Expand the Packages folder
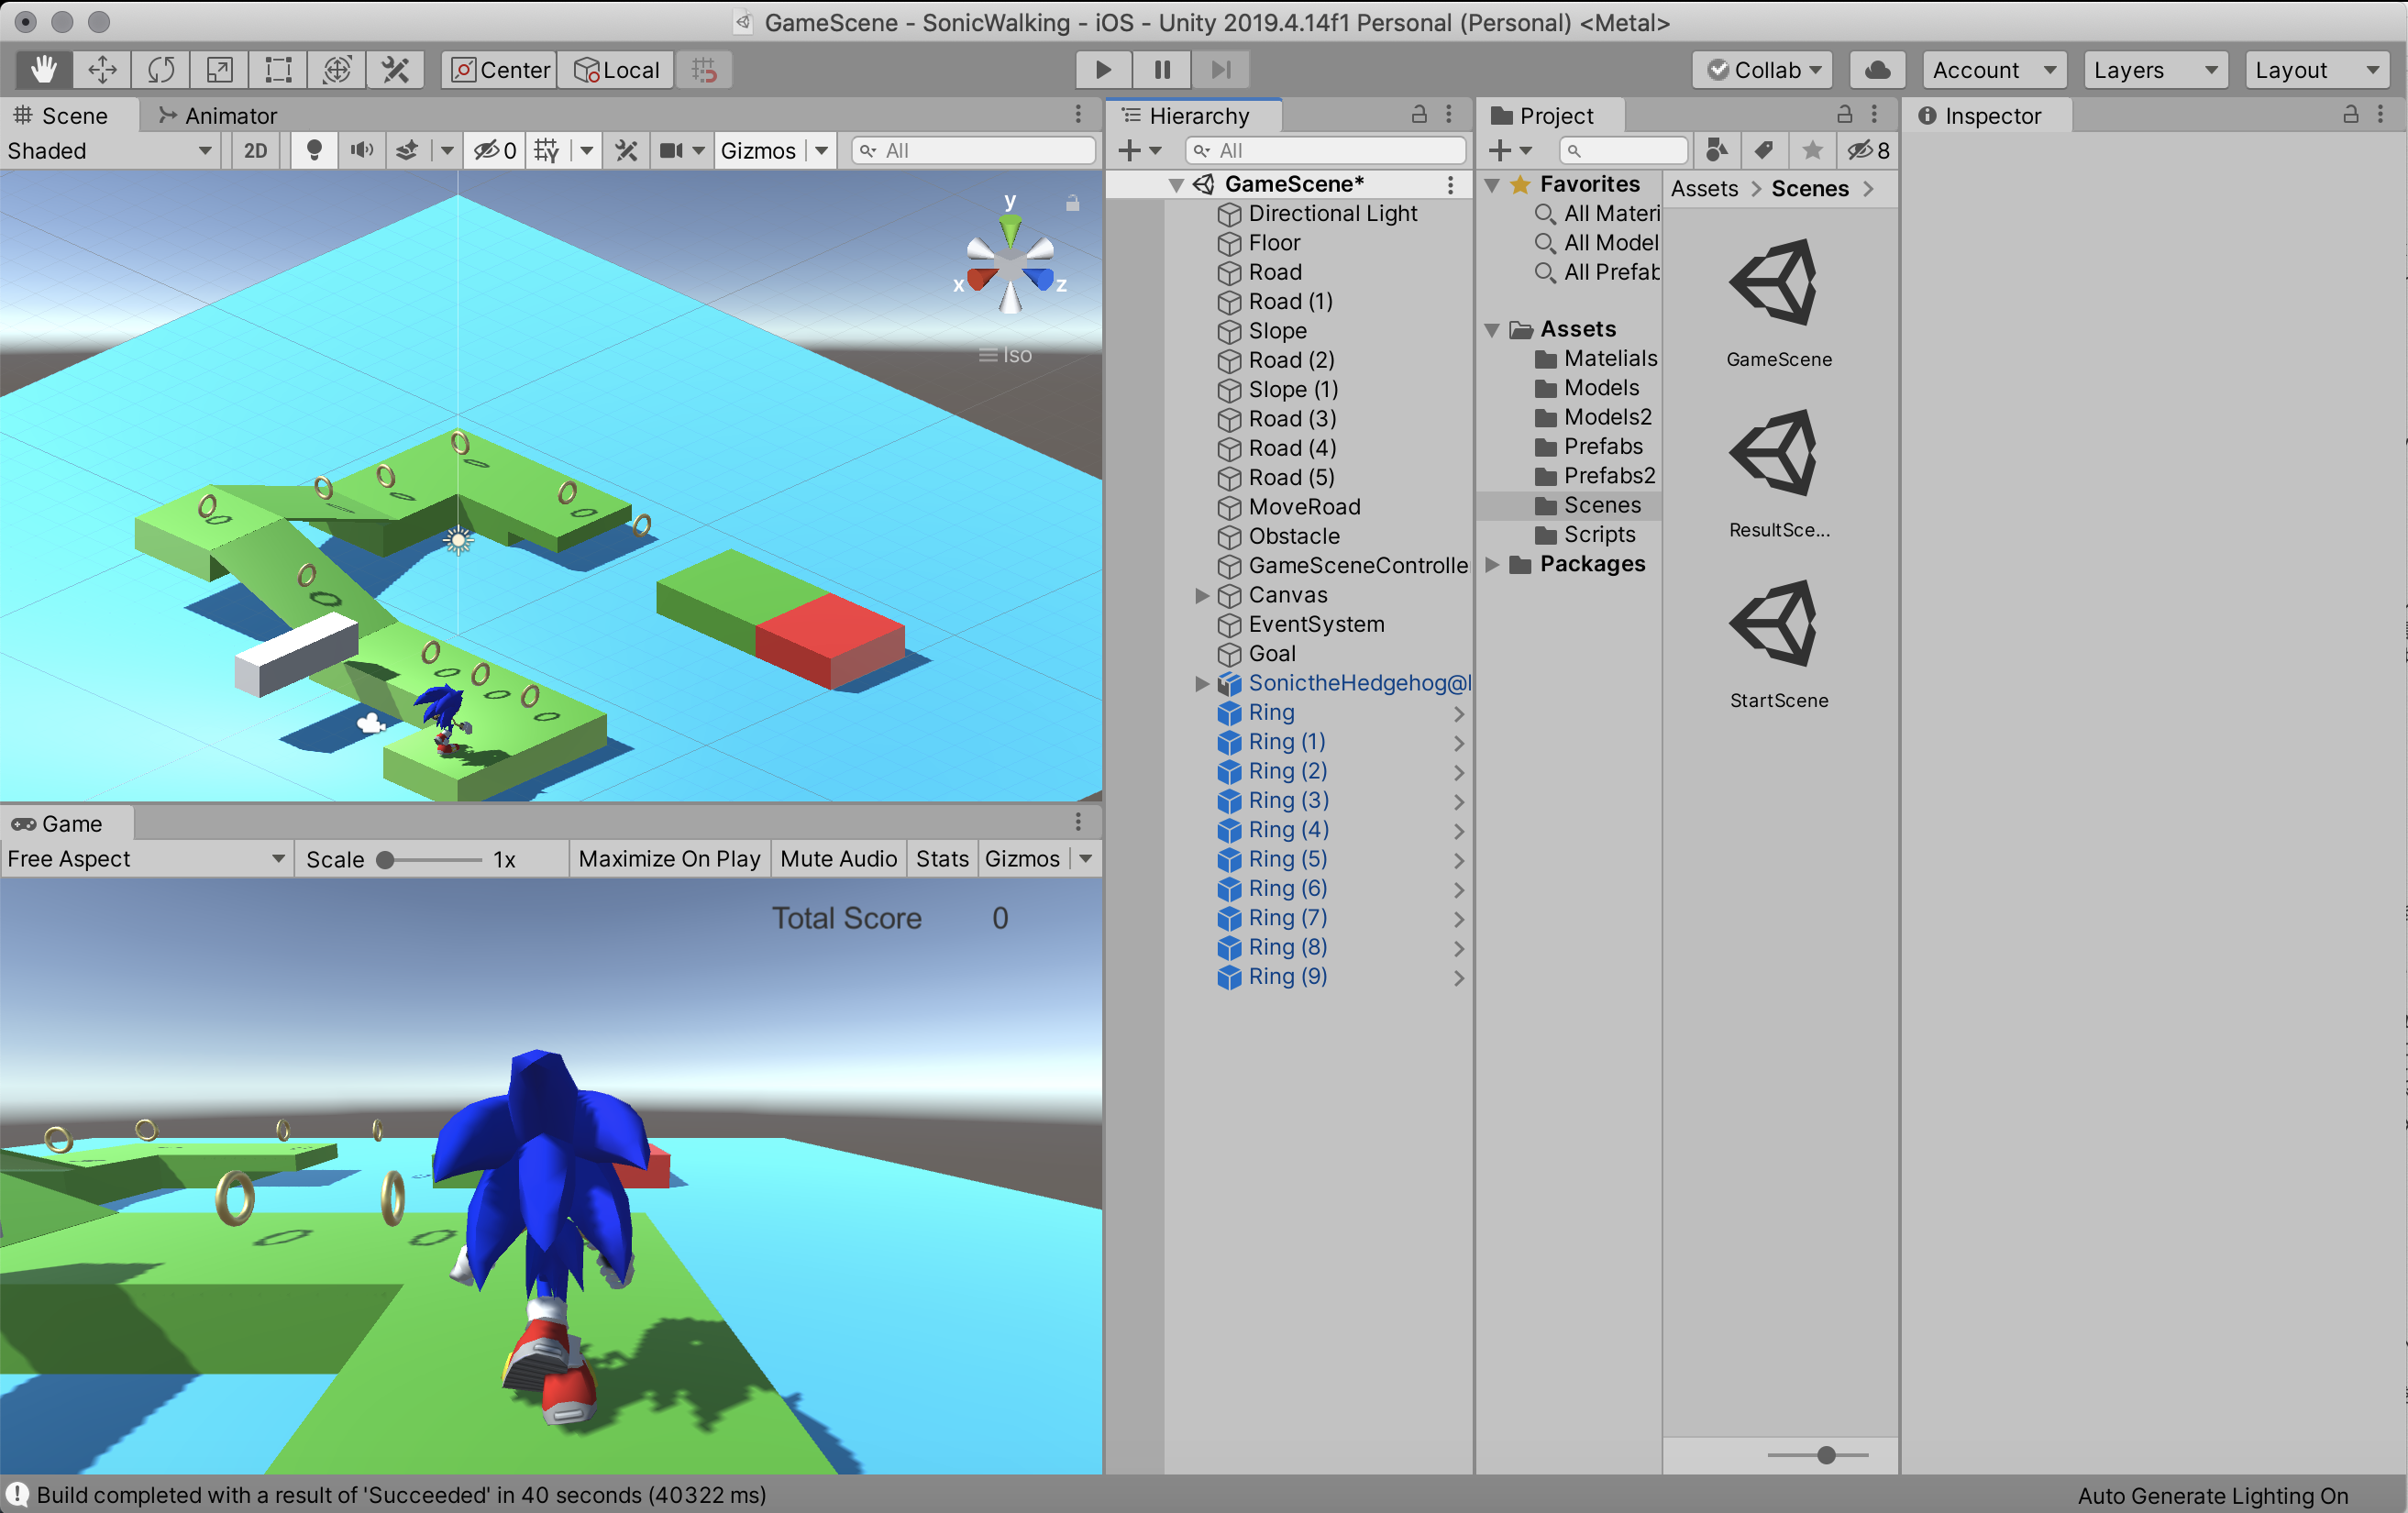Screen dimensions: 2408x1513 click(1492, 565)
